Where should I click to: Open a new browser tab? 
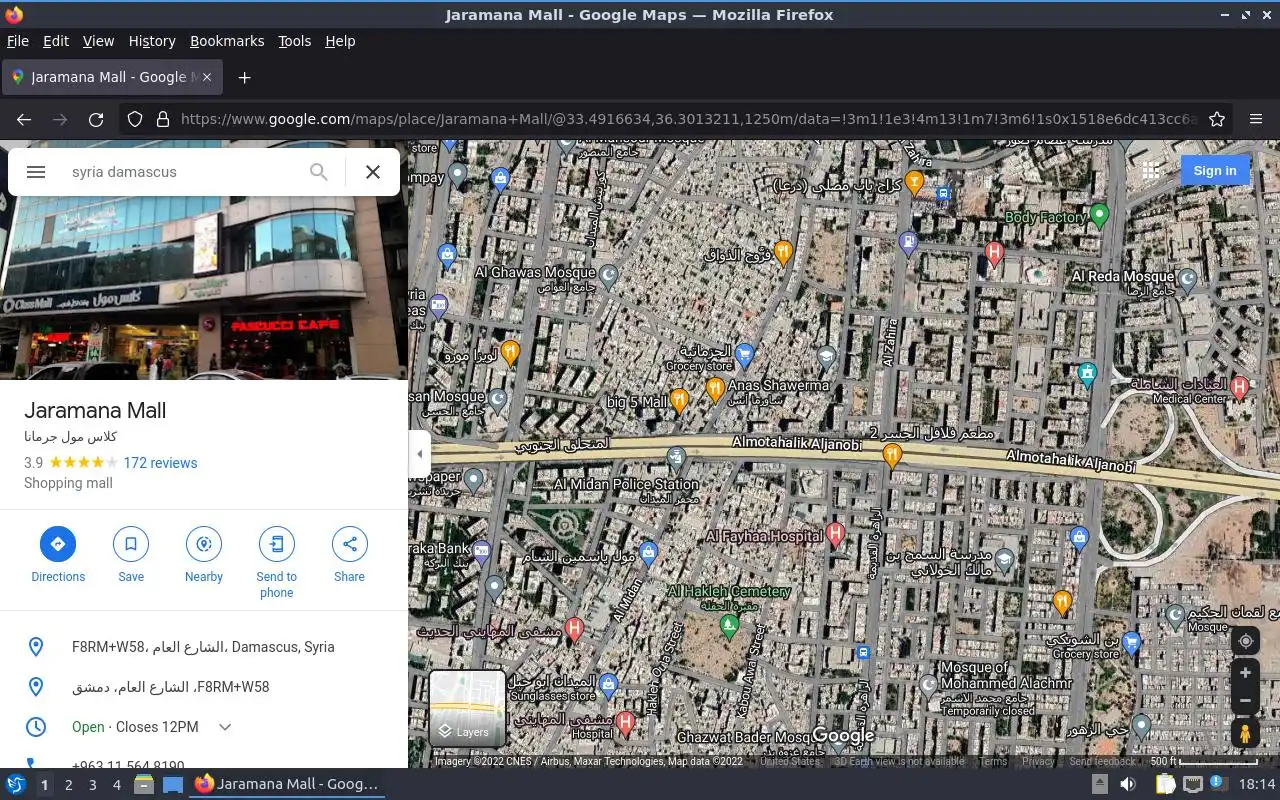[244, 77]
